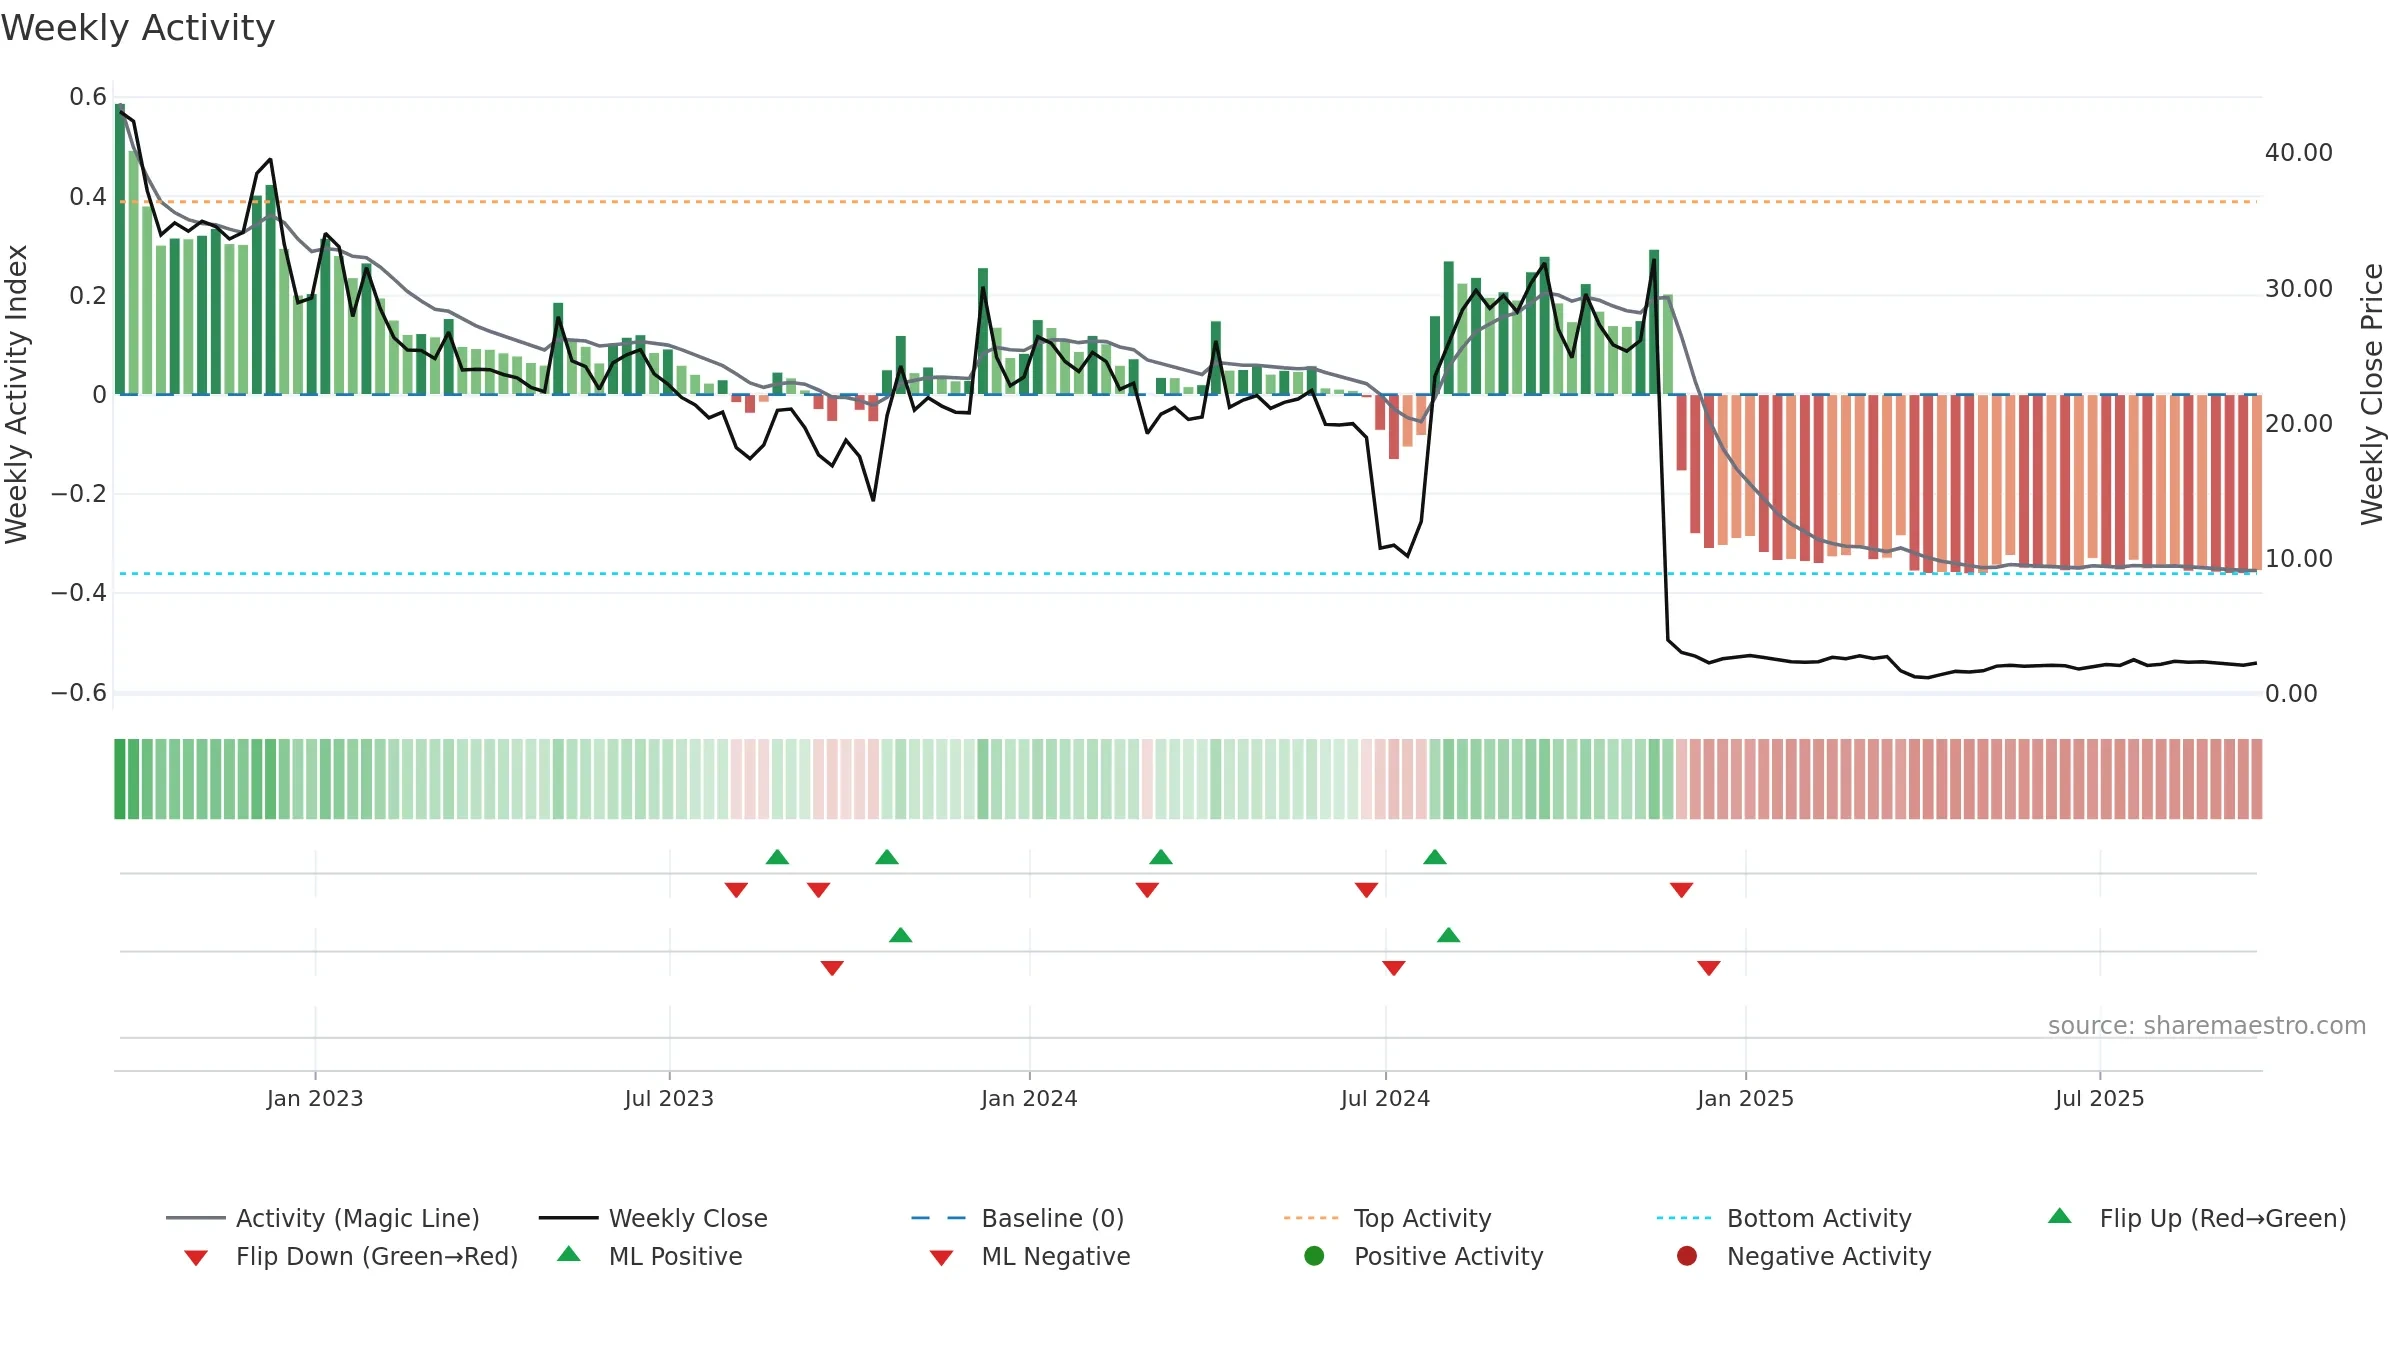Open the 'source: sharemaestro.com' attribution text
The height and width of the screenshot is (1350, 2400).
(2207, 1025)
